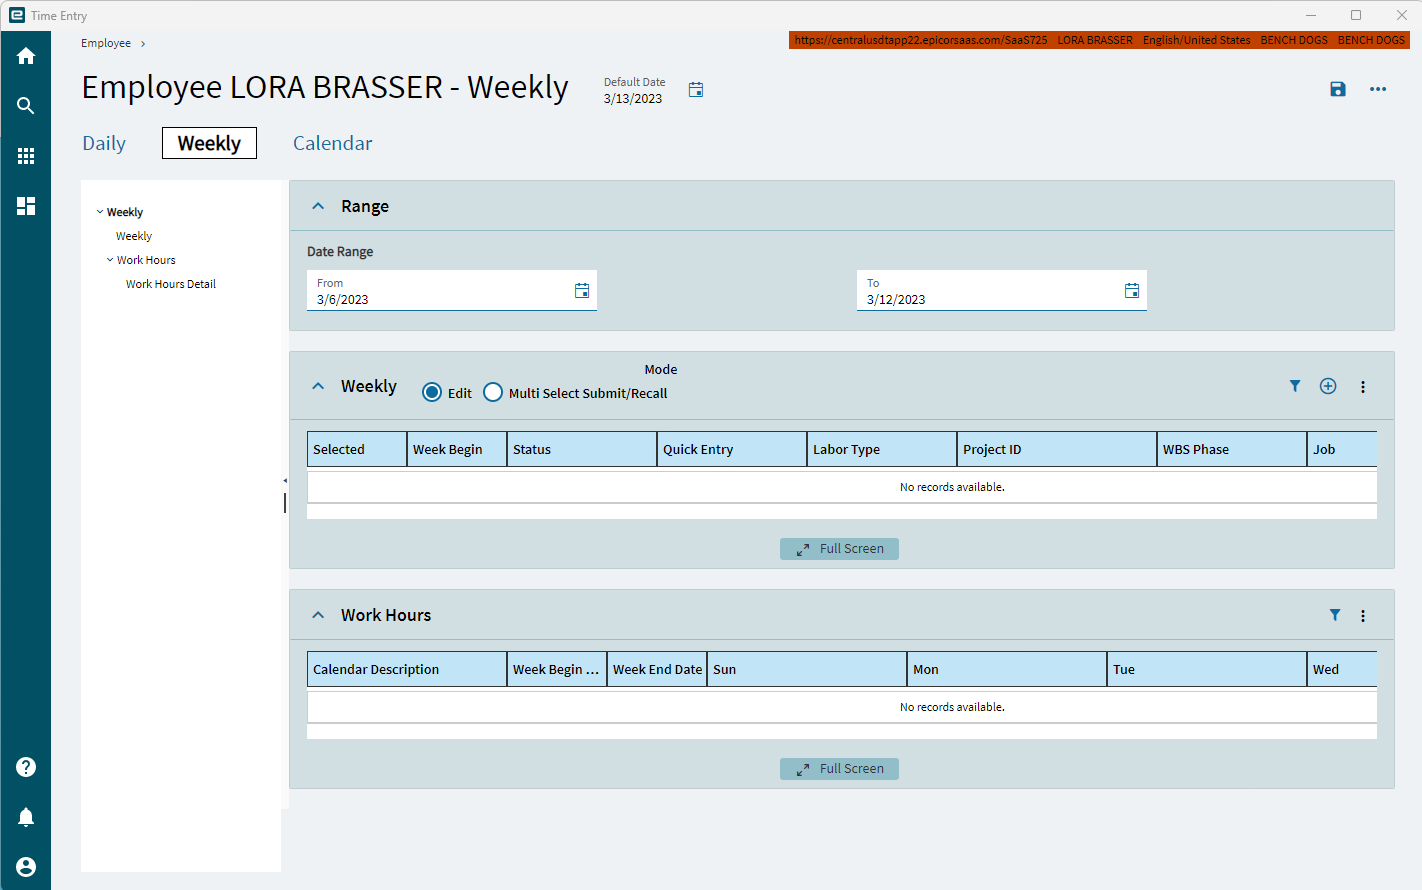
Task: Collapse the Range panel
Action: click(318, 206)
